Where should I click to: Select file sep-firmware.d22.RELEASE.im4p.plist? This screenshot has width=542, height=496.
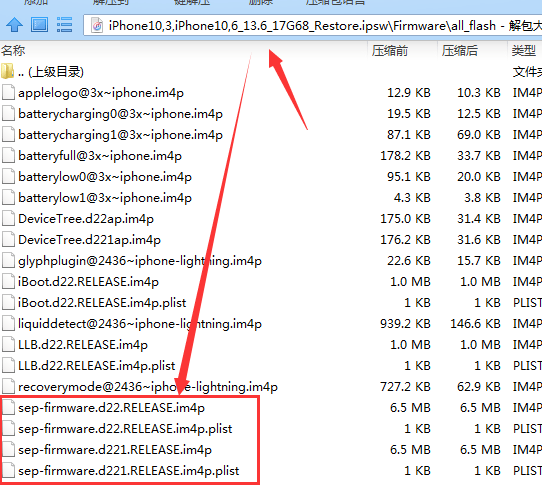(125, 429)
